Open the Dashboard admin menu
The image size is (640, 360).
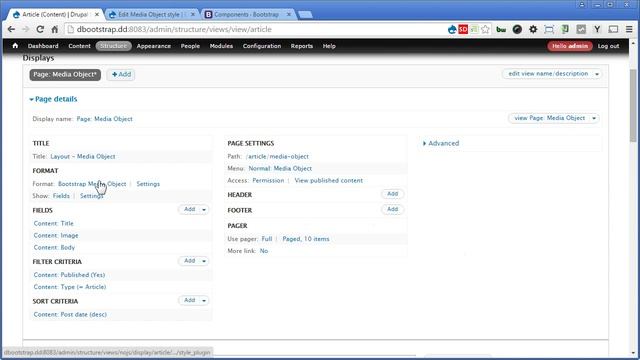[43, 46]
